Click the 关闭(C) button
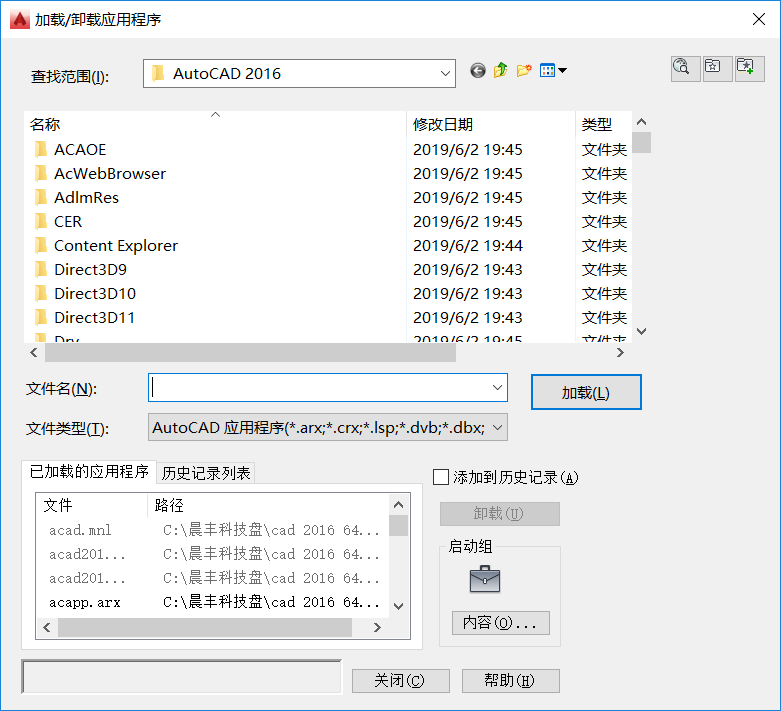781x711 pixels. pyautogui.click(x=400, y=680)
